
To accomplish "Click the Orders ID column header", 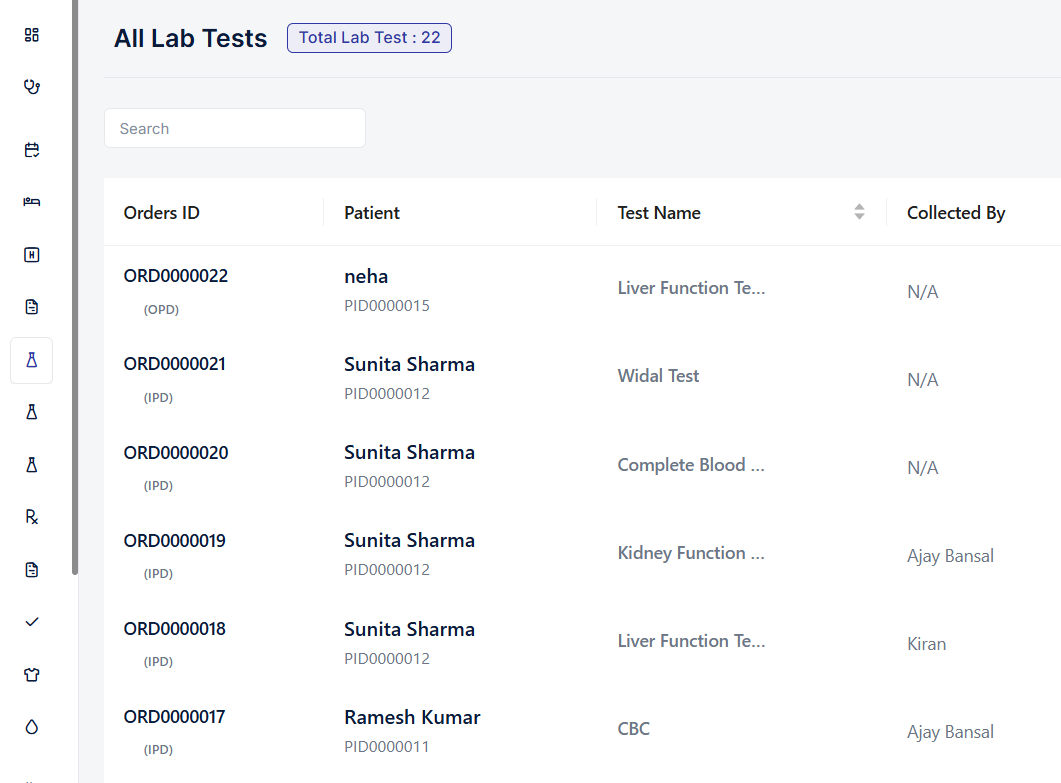I will (x=161, y=212).
